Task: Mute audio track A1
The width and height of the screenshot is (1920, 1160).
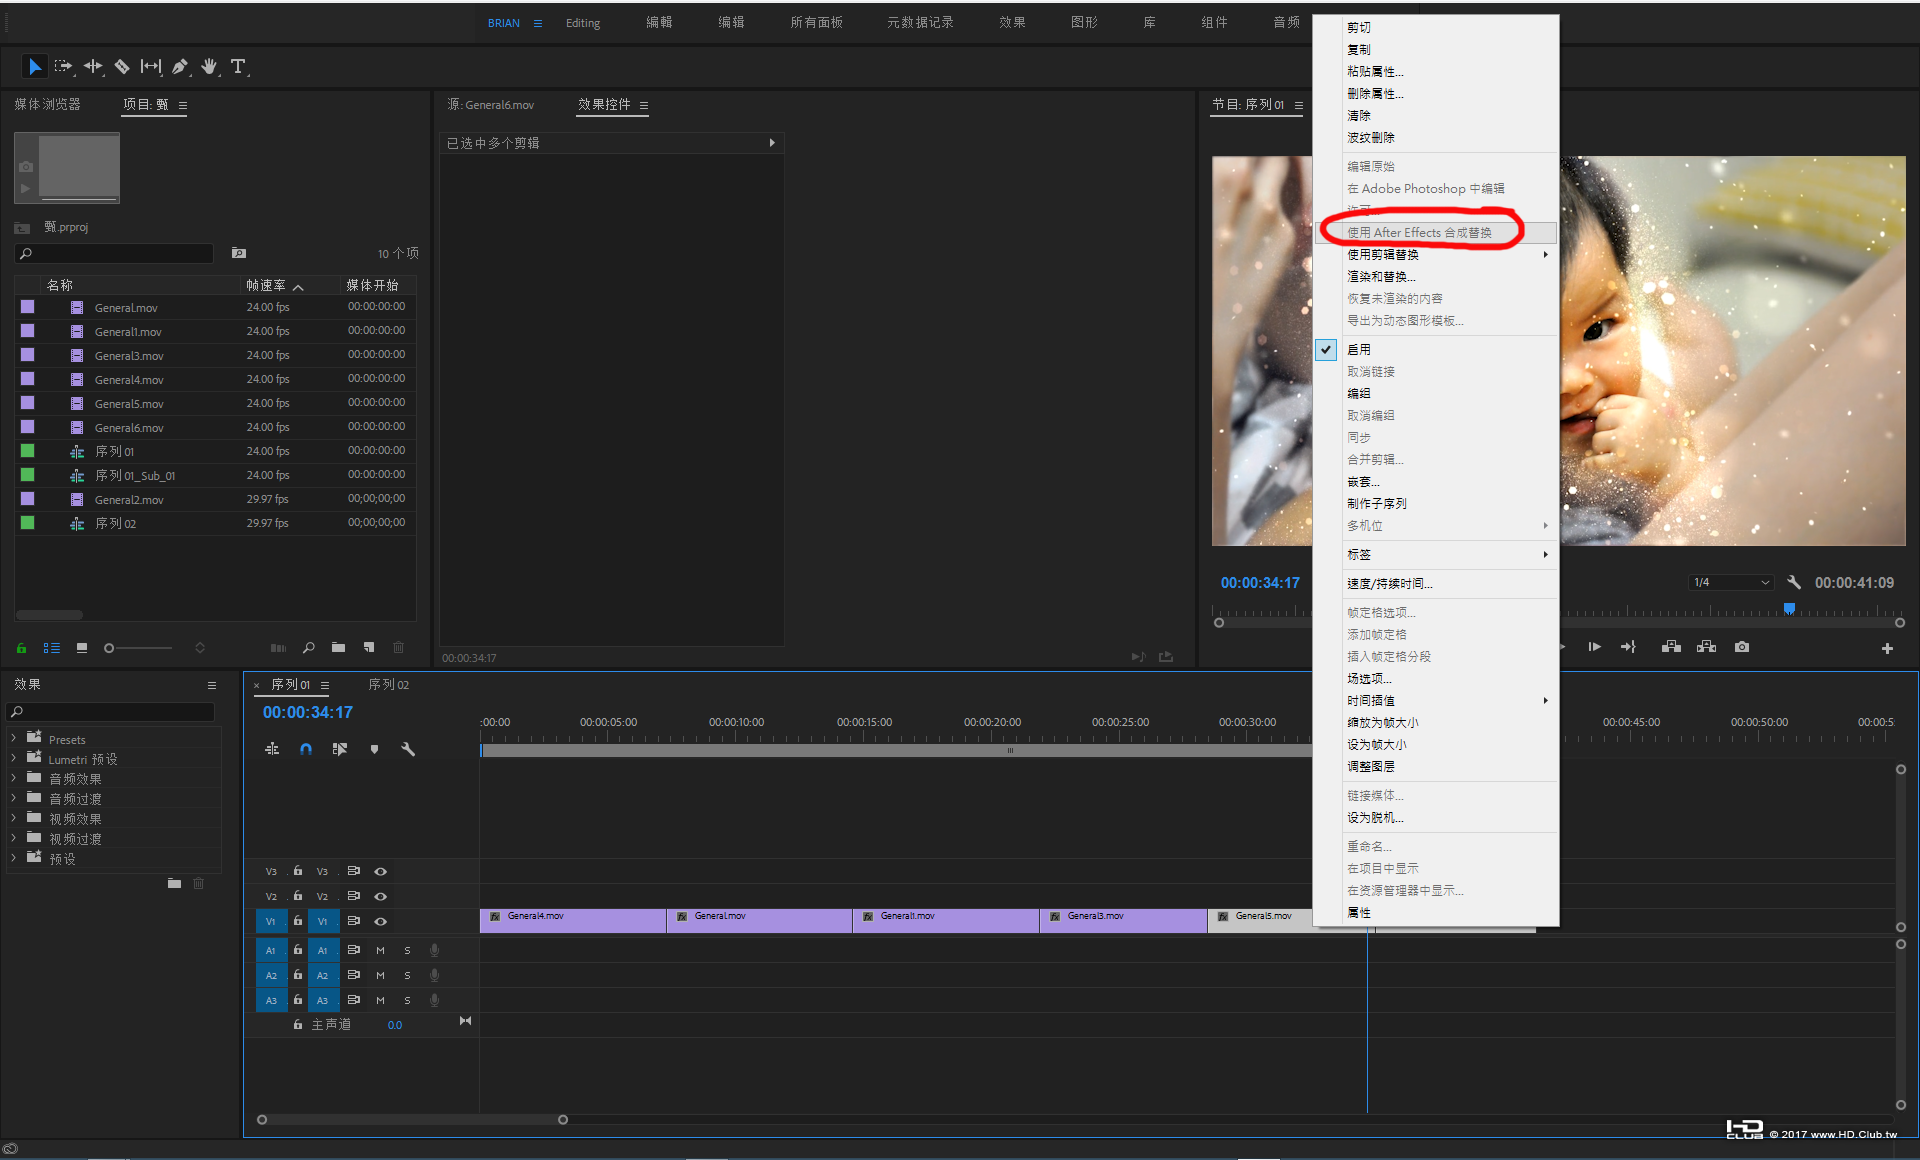Action: pos(380,950)
